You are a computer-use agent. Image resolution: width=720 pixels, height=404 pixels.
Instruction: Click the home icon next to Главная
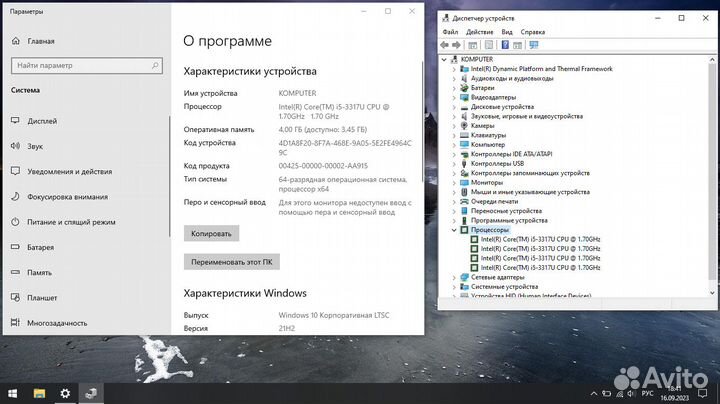tap(16, 41)
